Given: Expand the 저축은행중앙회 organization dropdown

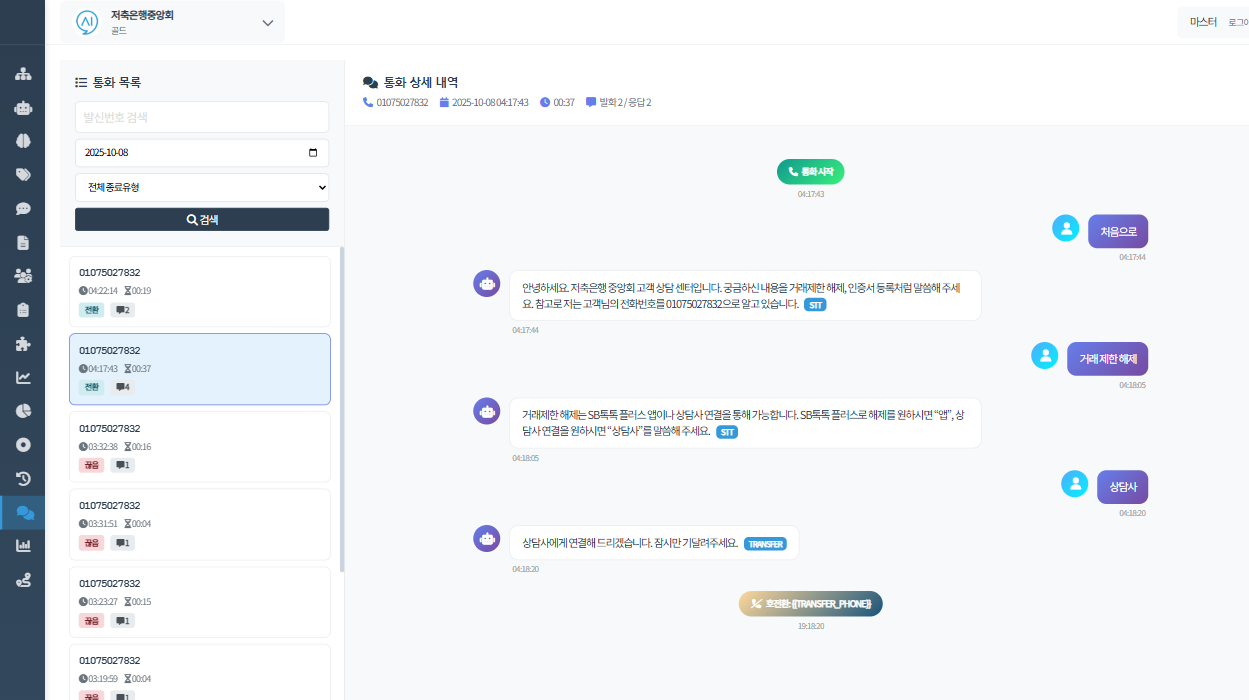Looking at the screenshot, I should click(x=267, y=23).
